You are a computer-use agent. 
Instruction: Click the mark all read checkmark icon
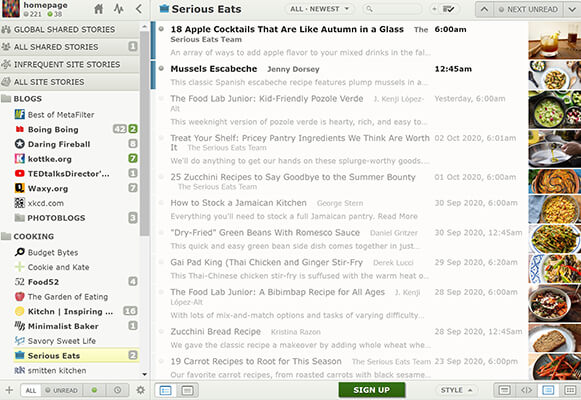click(x=448, y=9)
